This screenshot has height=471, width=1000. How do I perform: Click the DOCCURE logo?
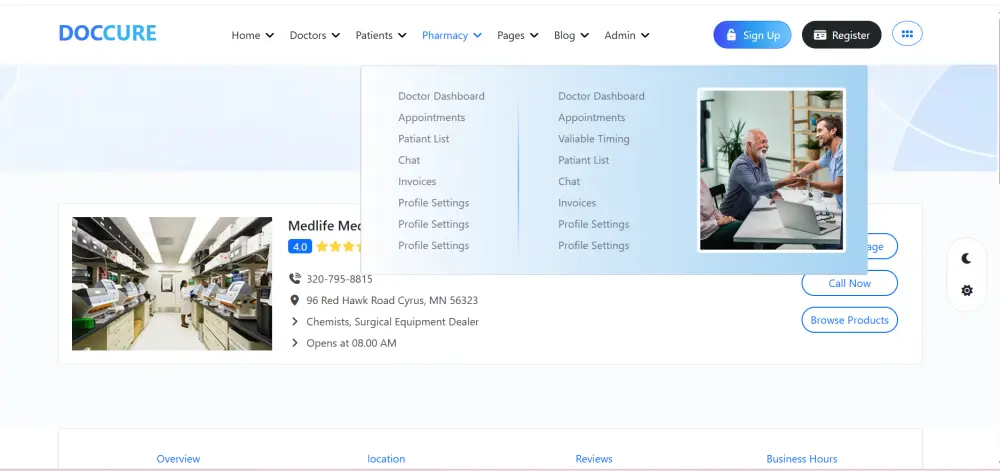(107, 33)
